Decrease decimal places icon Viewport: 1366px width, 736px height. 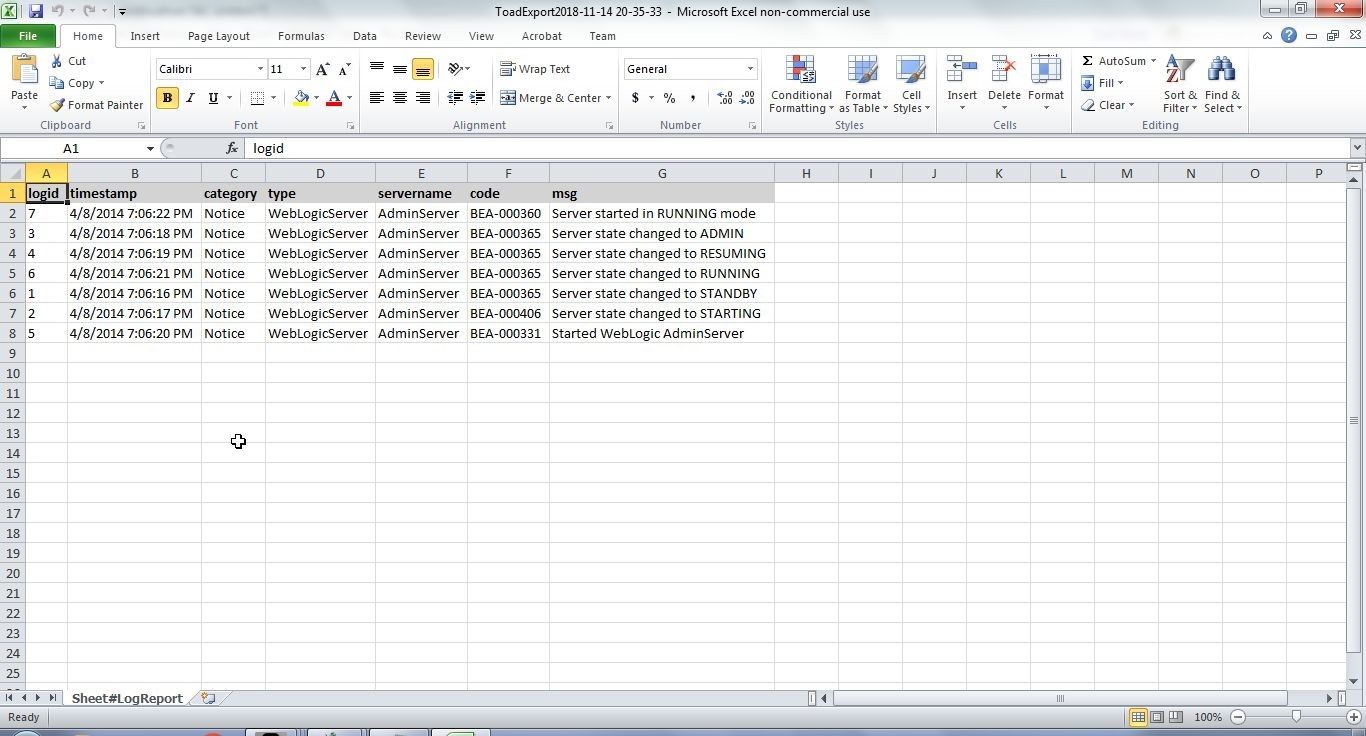click(x=747, y=98)
